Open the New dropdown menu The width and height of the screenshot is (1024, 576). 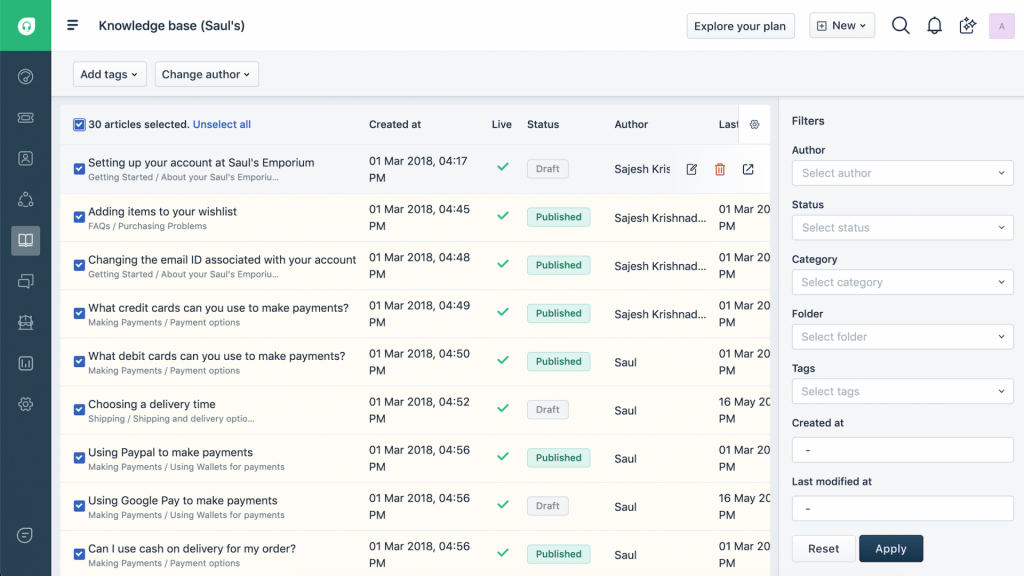tap(842, 26)
